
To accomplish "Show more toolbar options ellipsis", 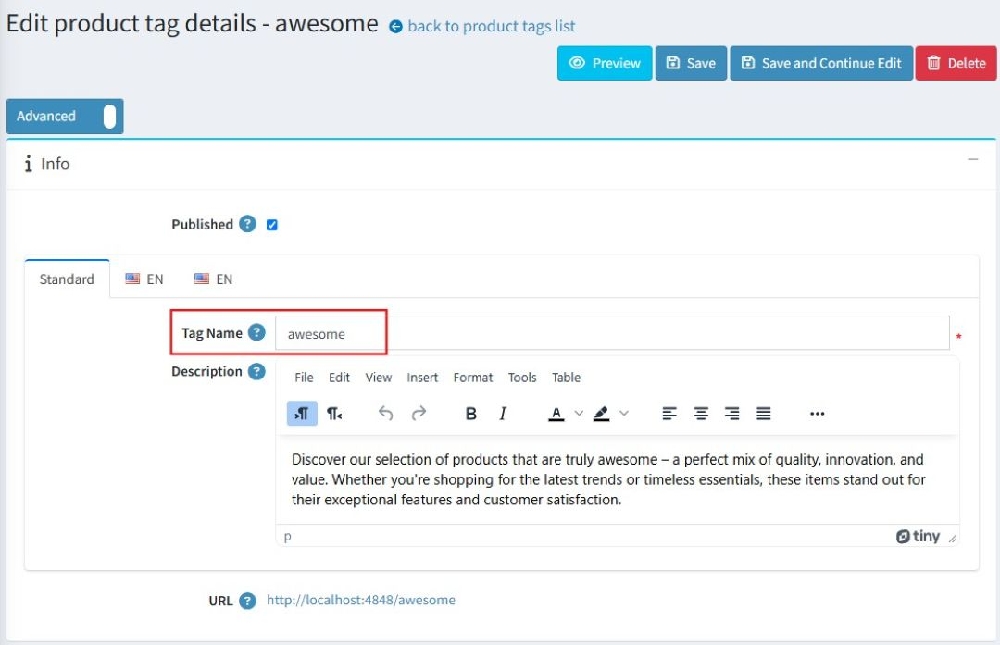I will tap(817, 413).
